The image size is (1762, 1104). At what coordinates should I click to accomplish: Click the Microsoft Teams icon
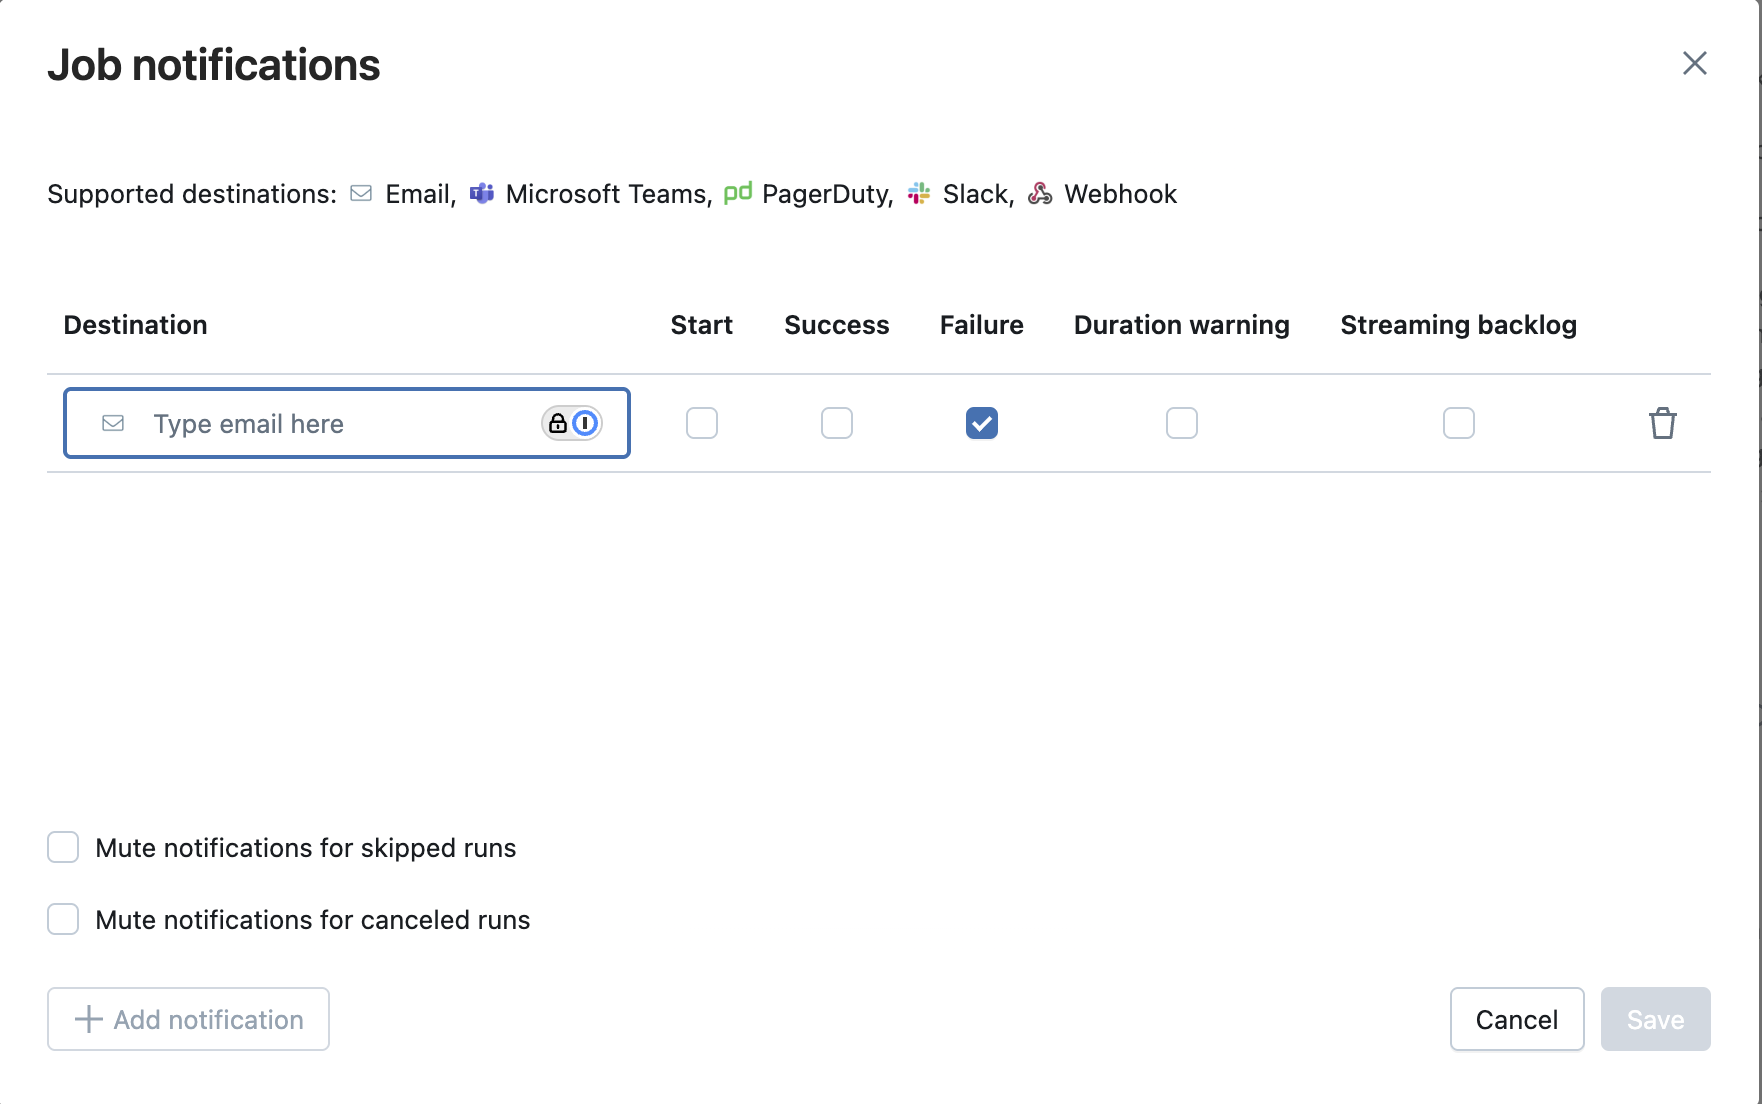(481, 193)
